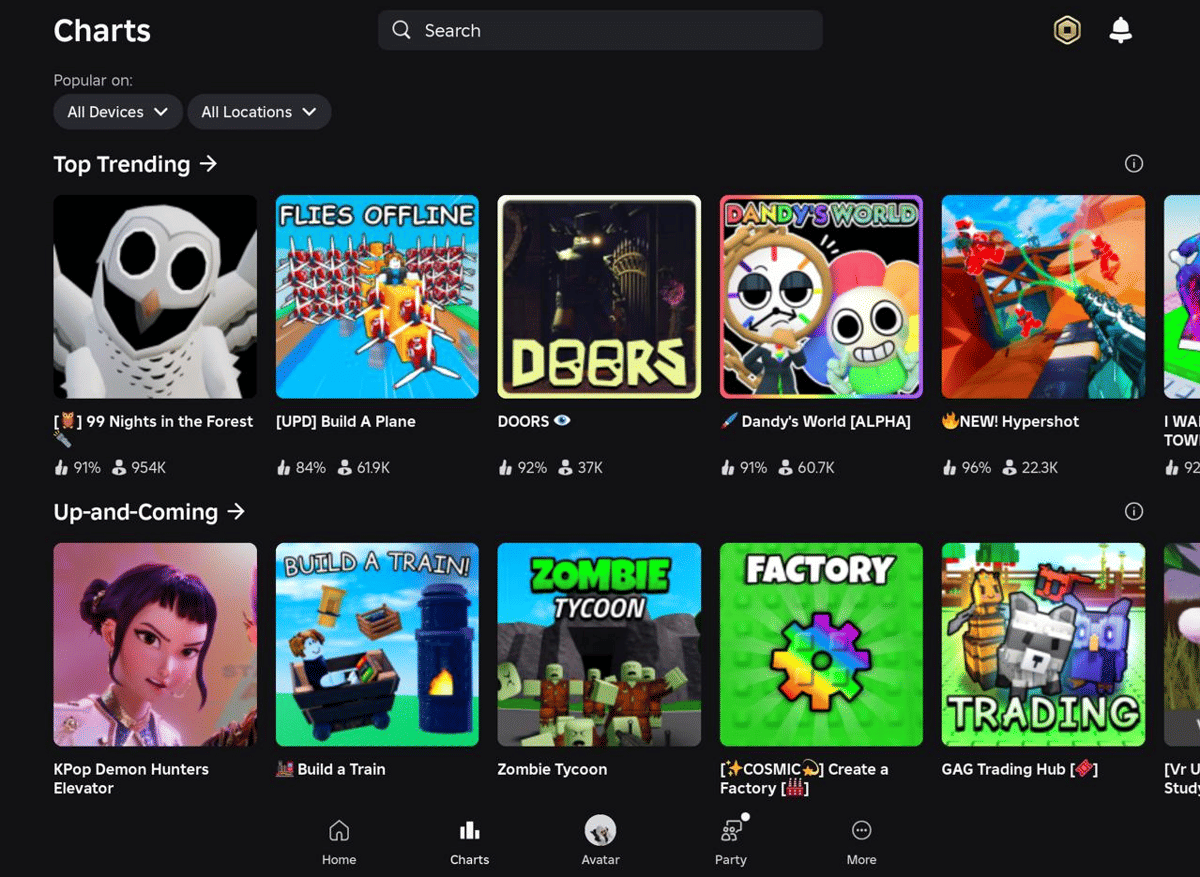
Task: Switch to the Home tab
Action: (x=339, y=839)
